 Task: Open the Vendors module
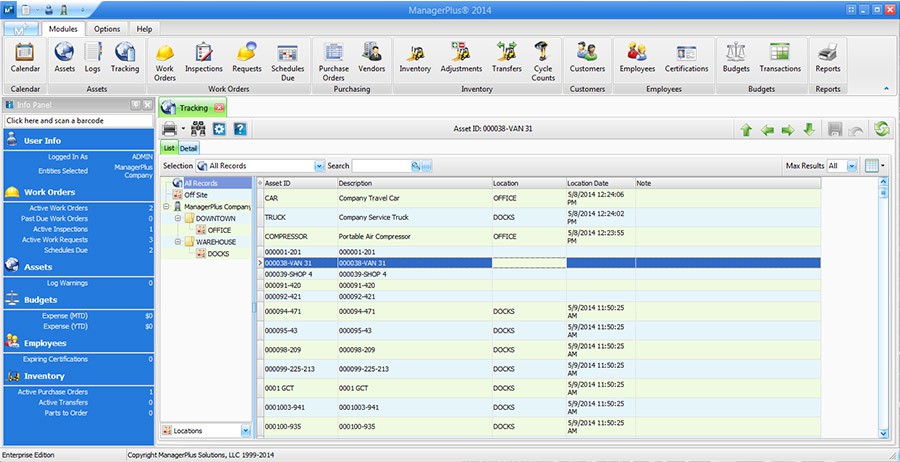click(x=371, y=59)
